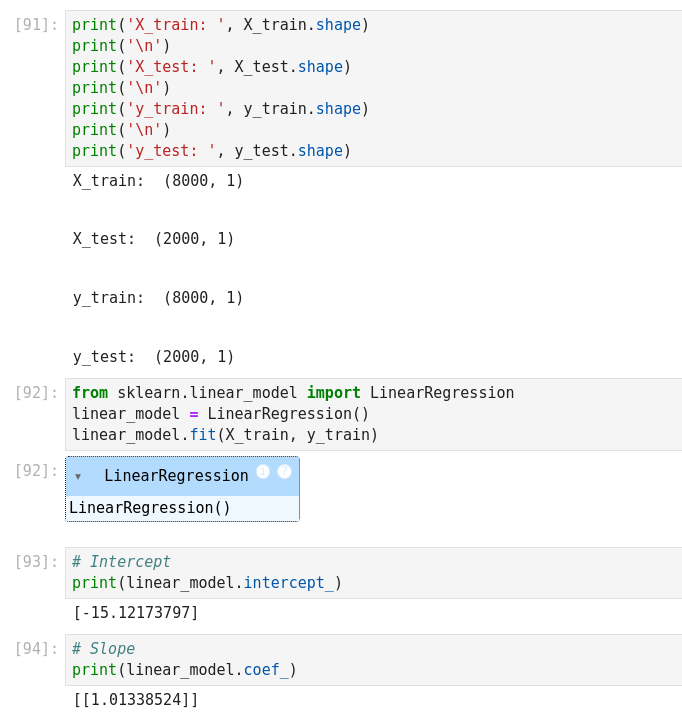The image size is (682, 716).
Task: Click the print y_test shape code line
Action: (211, 151)
